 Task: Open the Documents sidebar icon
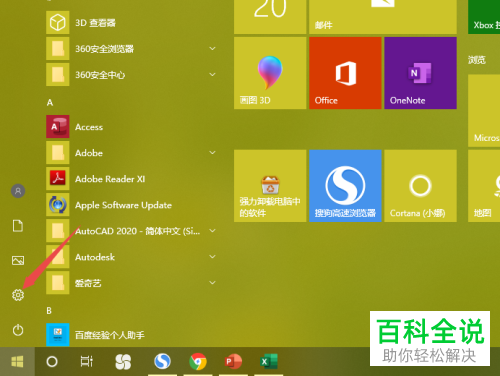(18, 226)
